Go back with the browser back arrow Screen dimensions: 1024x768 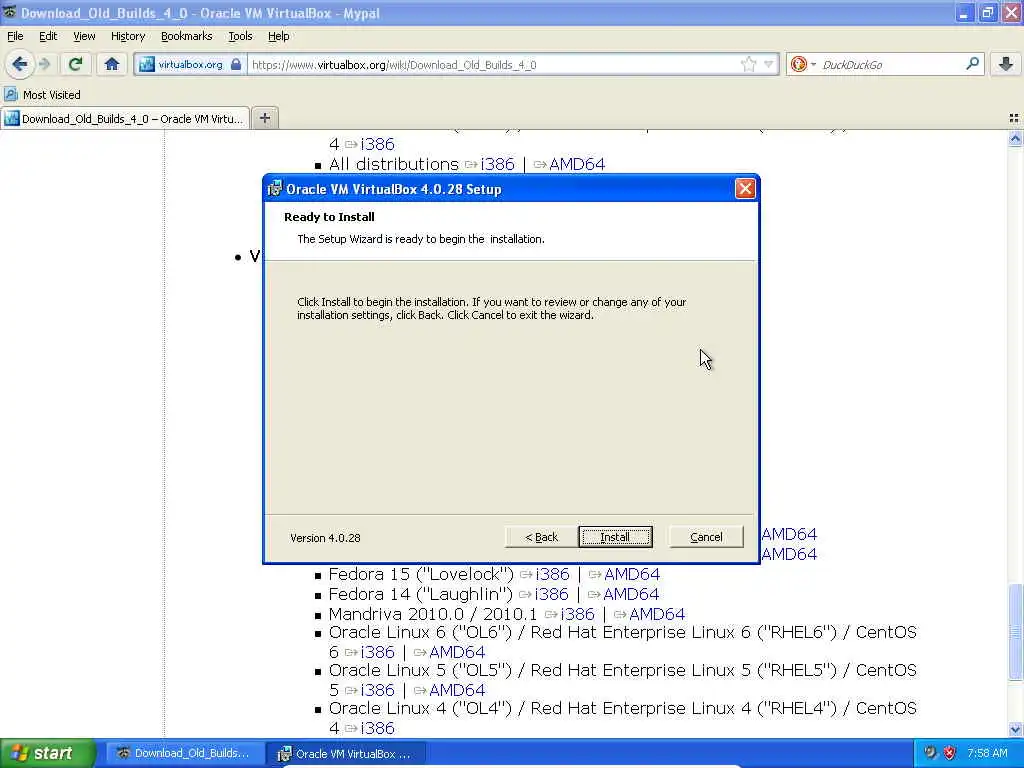[20, 64]
